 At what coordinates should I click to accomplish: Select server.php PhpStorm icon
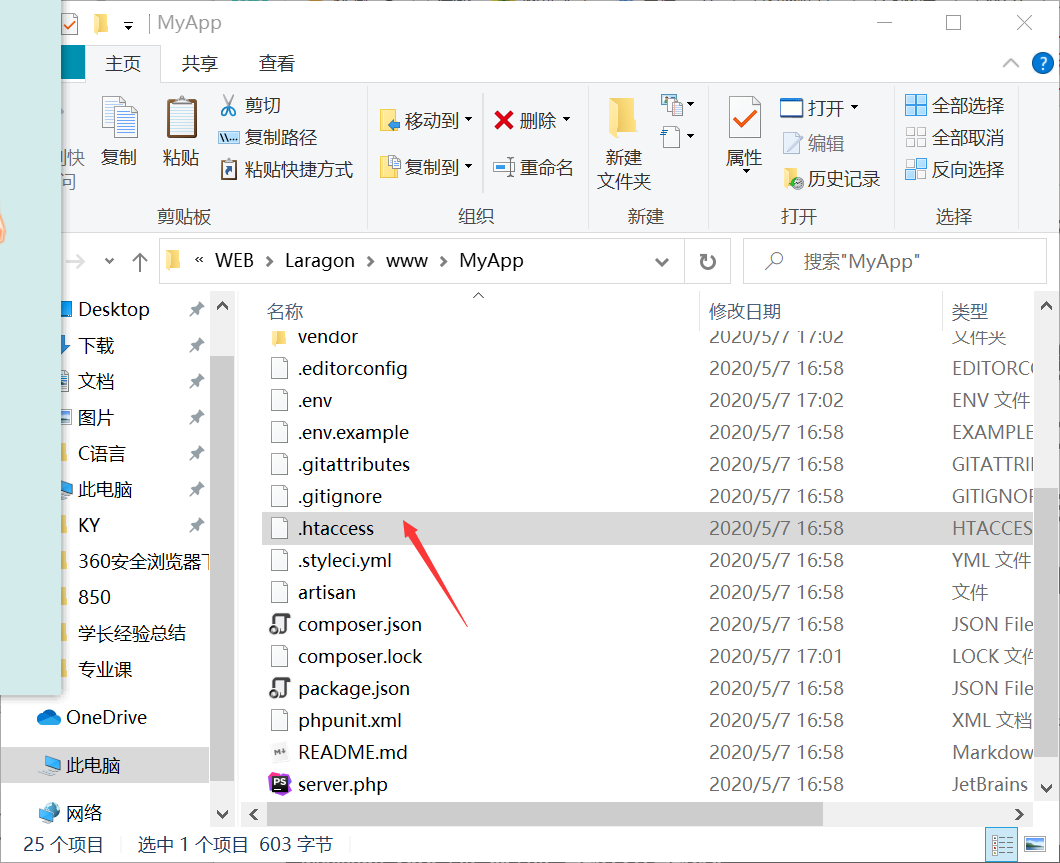point(279,784)
